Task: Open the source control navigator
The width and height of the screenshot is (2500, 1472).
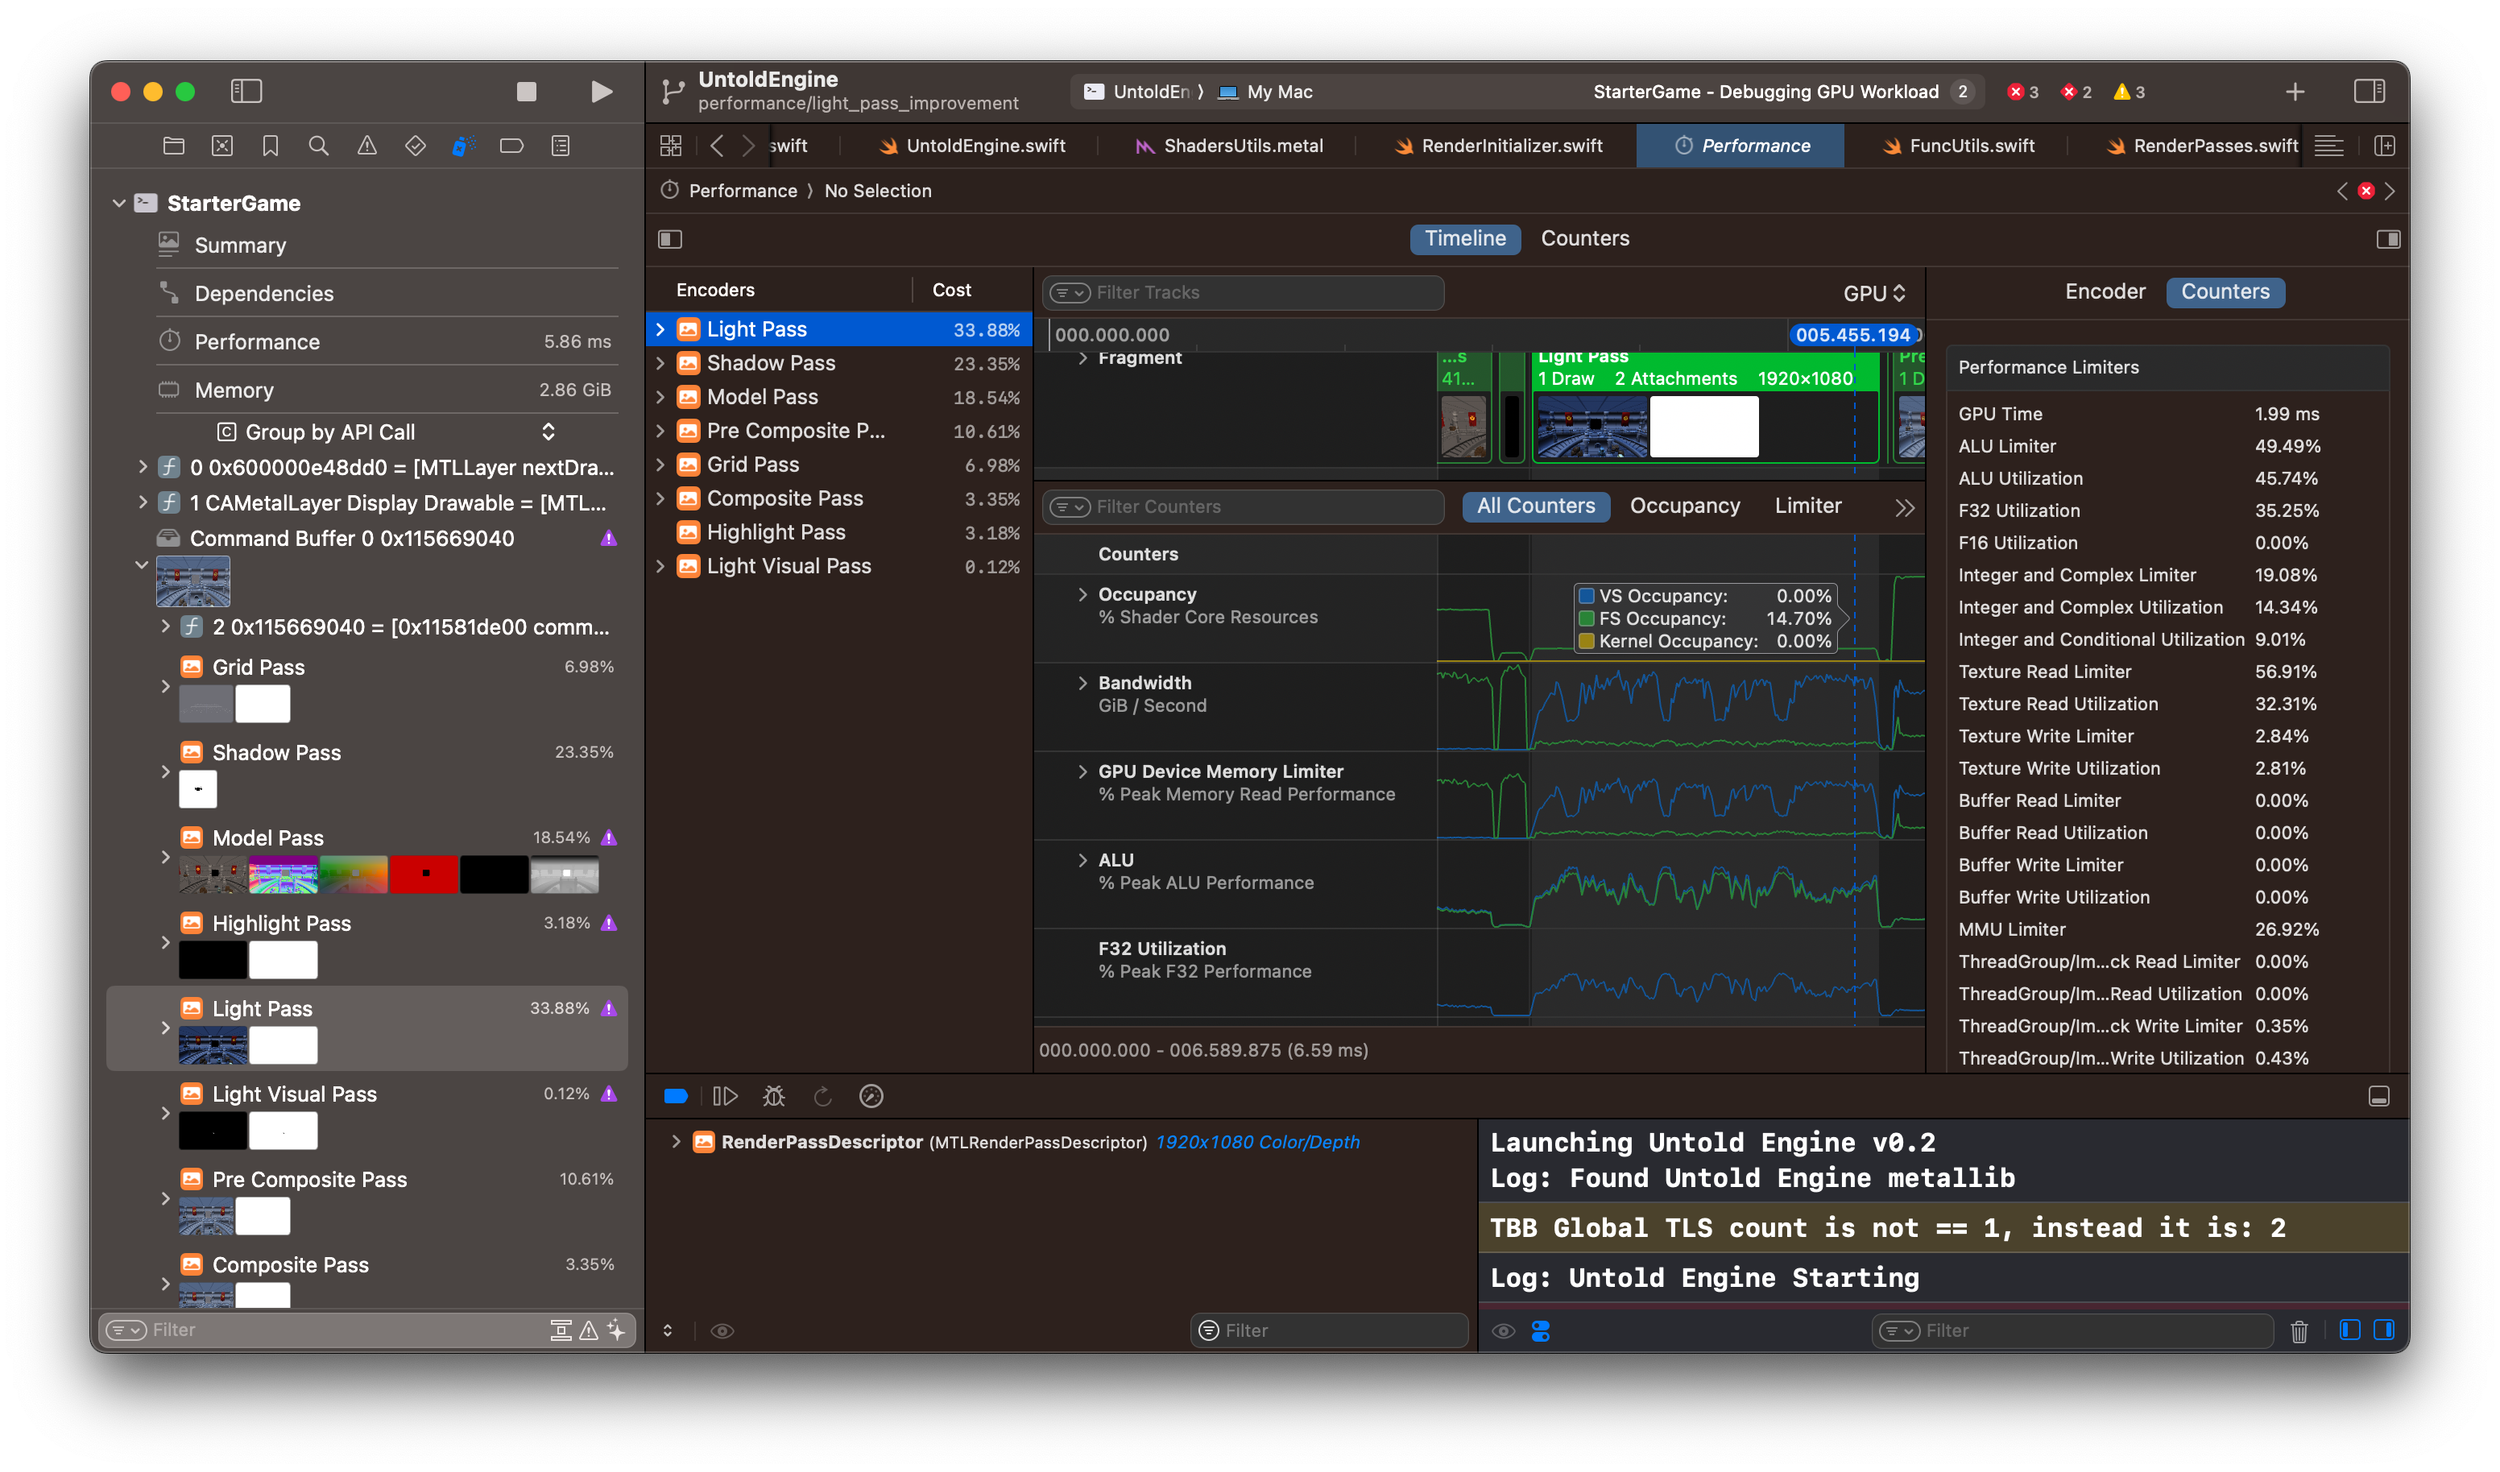Action: tap(222, 146)
